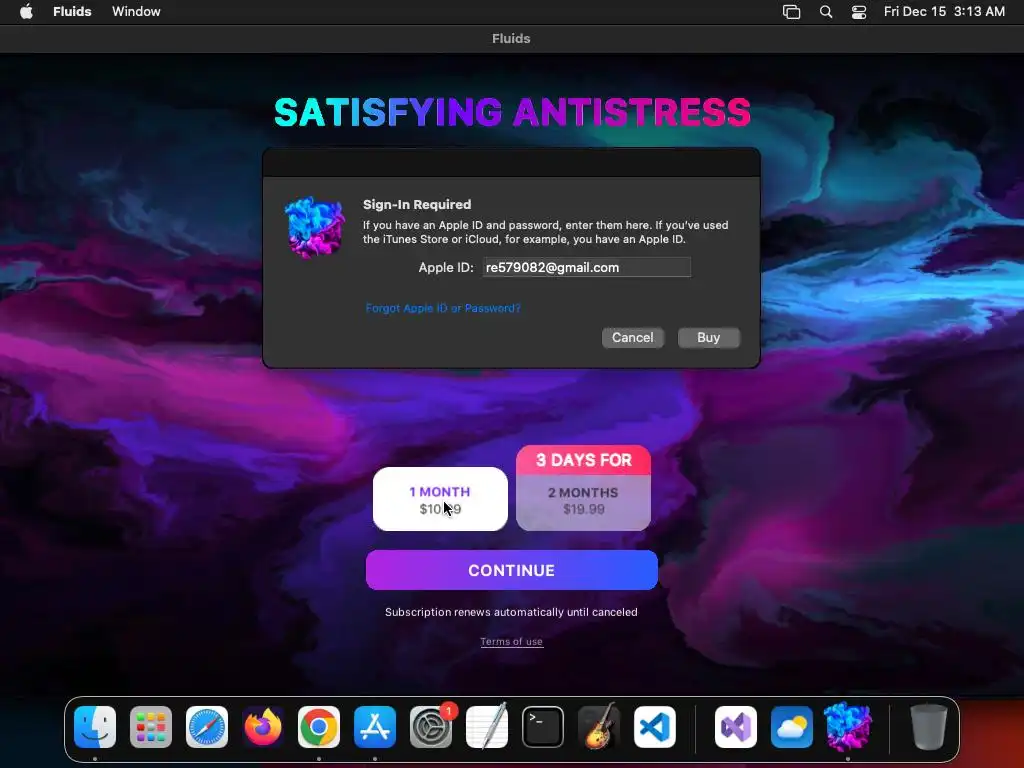Viewport: 1024px width, 768px height.
Task: Open the Apple menu
Action: (x=26, y=12)
